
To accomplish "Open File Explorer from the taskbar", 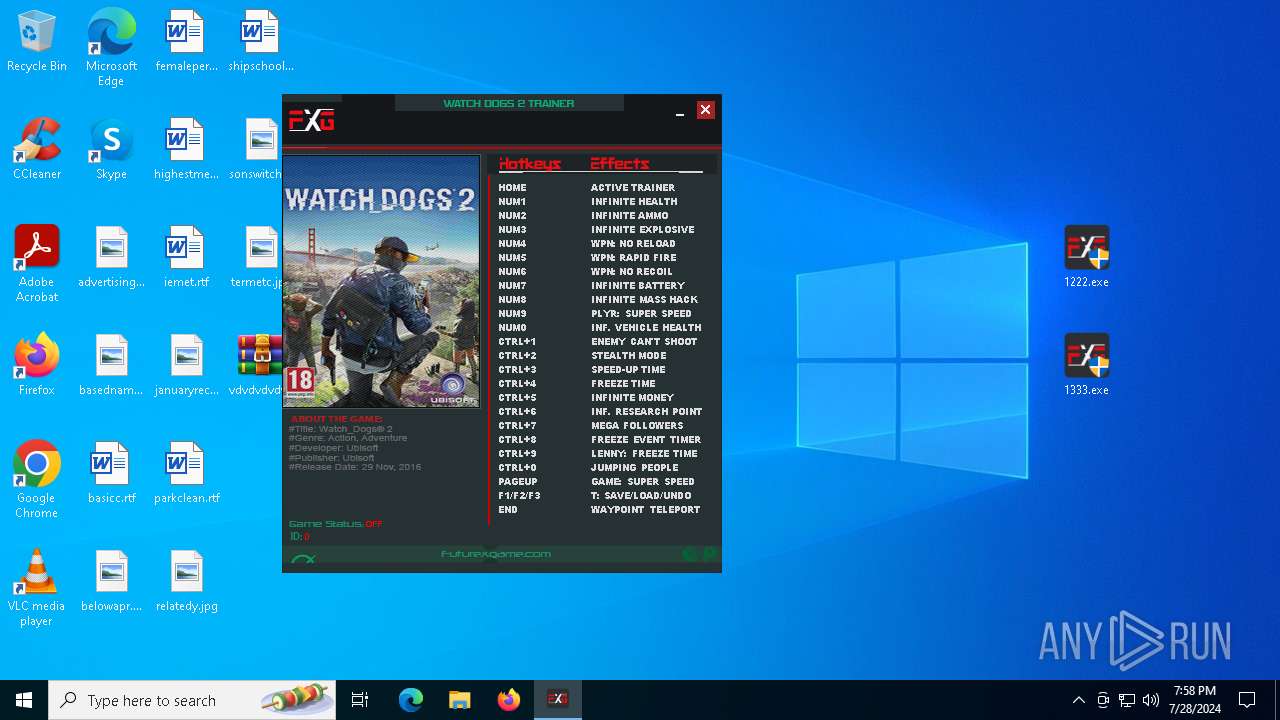I will click(x=459, y=699).
